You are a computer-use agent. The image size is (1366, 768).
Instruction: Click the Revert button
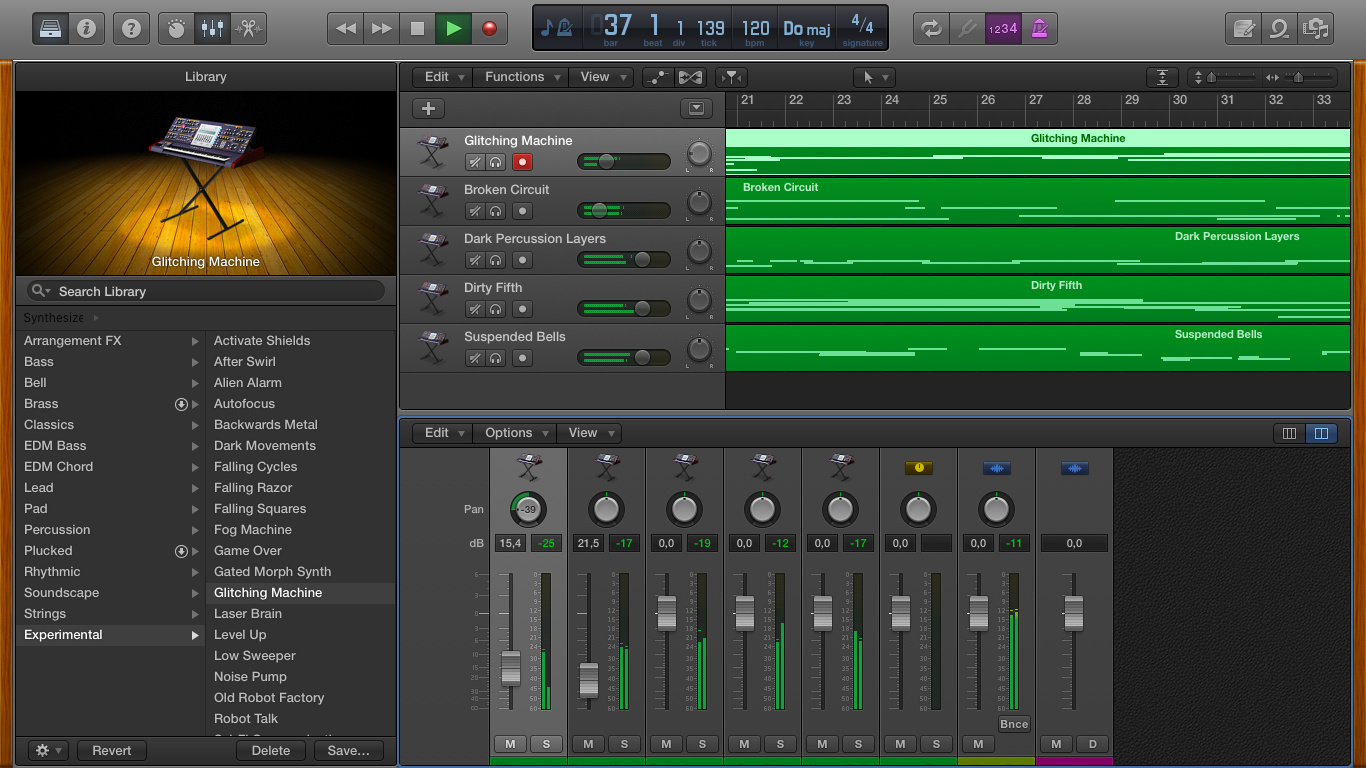[112, 750]
